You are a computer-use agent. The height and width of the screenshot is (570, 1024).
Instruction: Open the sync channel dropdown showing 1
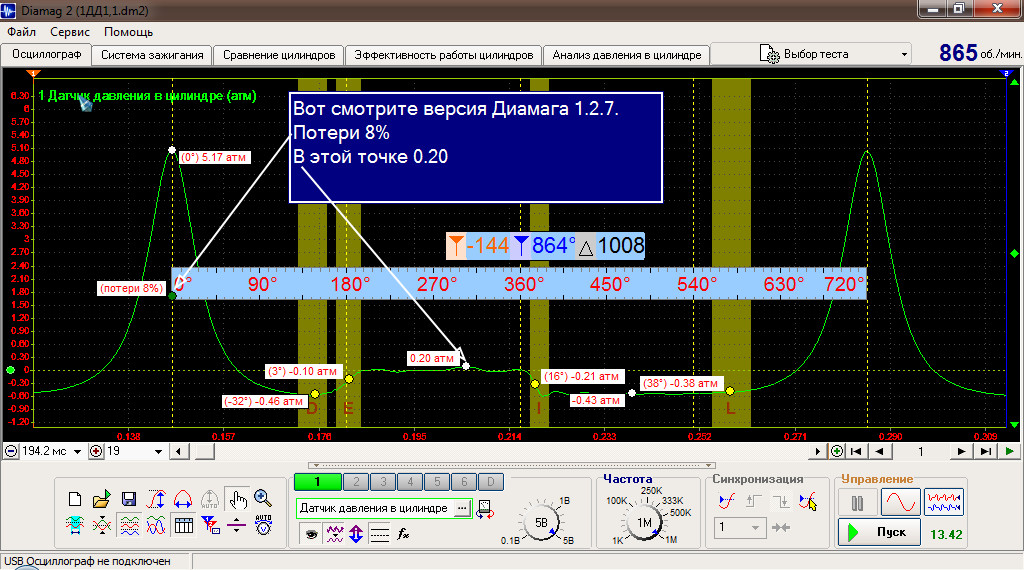(x=739, y=527)
